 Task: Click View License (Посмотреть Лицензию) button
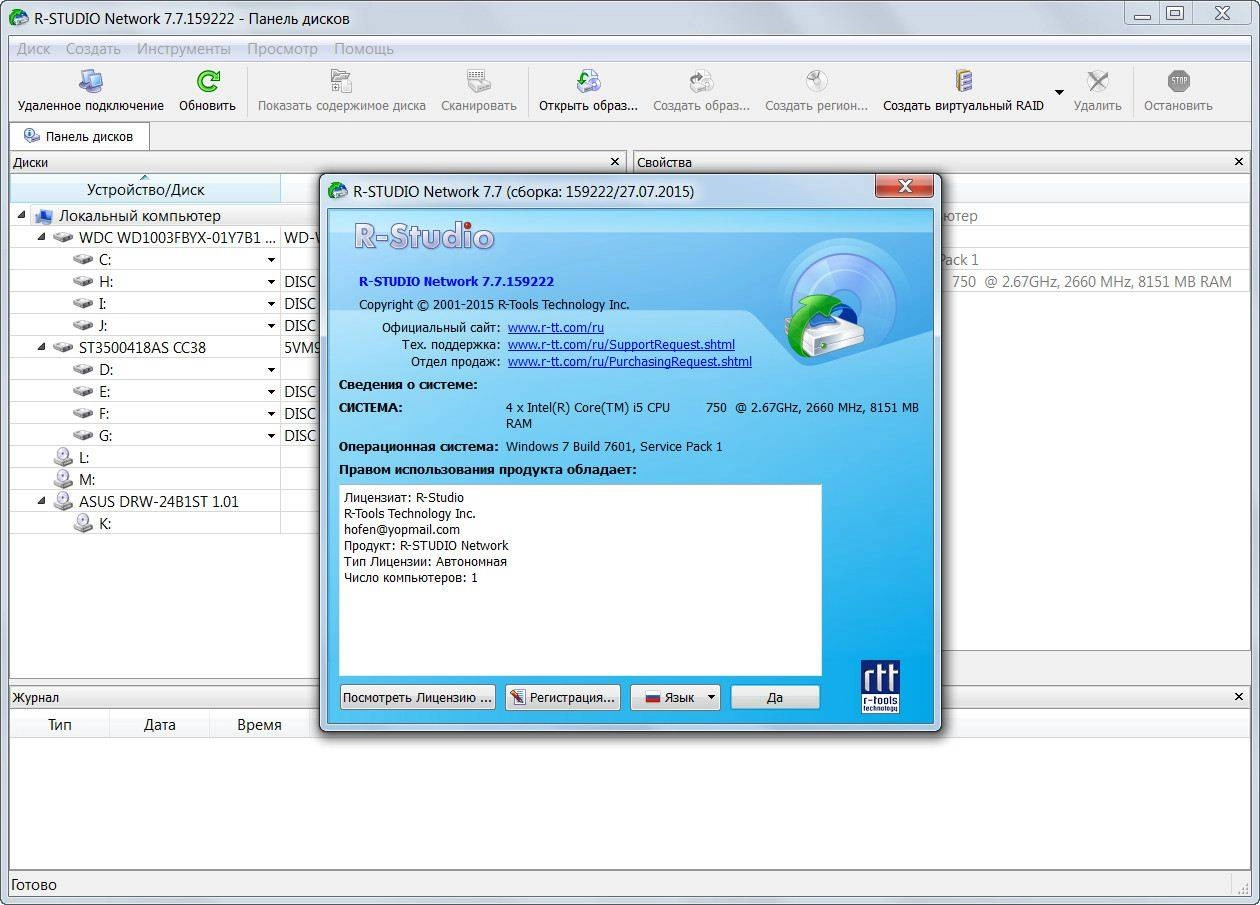pos(418,697)
